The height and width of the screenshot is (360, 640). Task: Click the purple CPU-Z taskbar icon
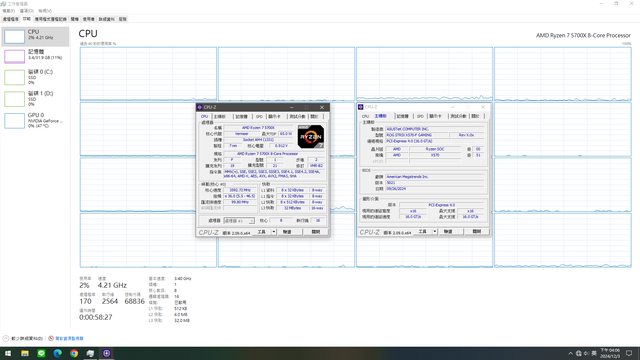pos(107,353)
